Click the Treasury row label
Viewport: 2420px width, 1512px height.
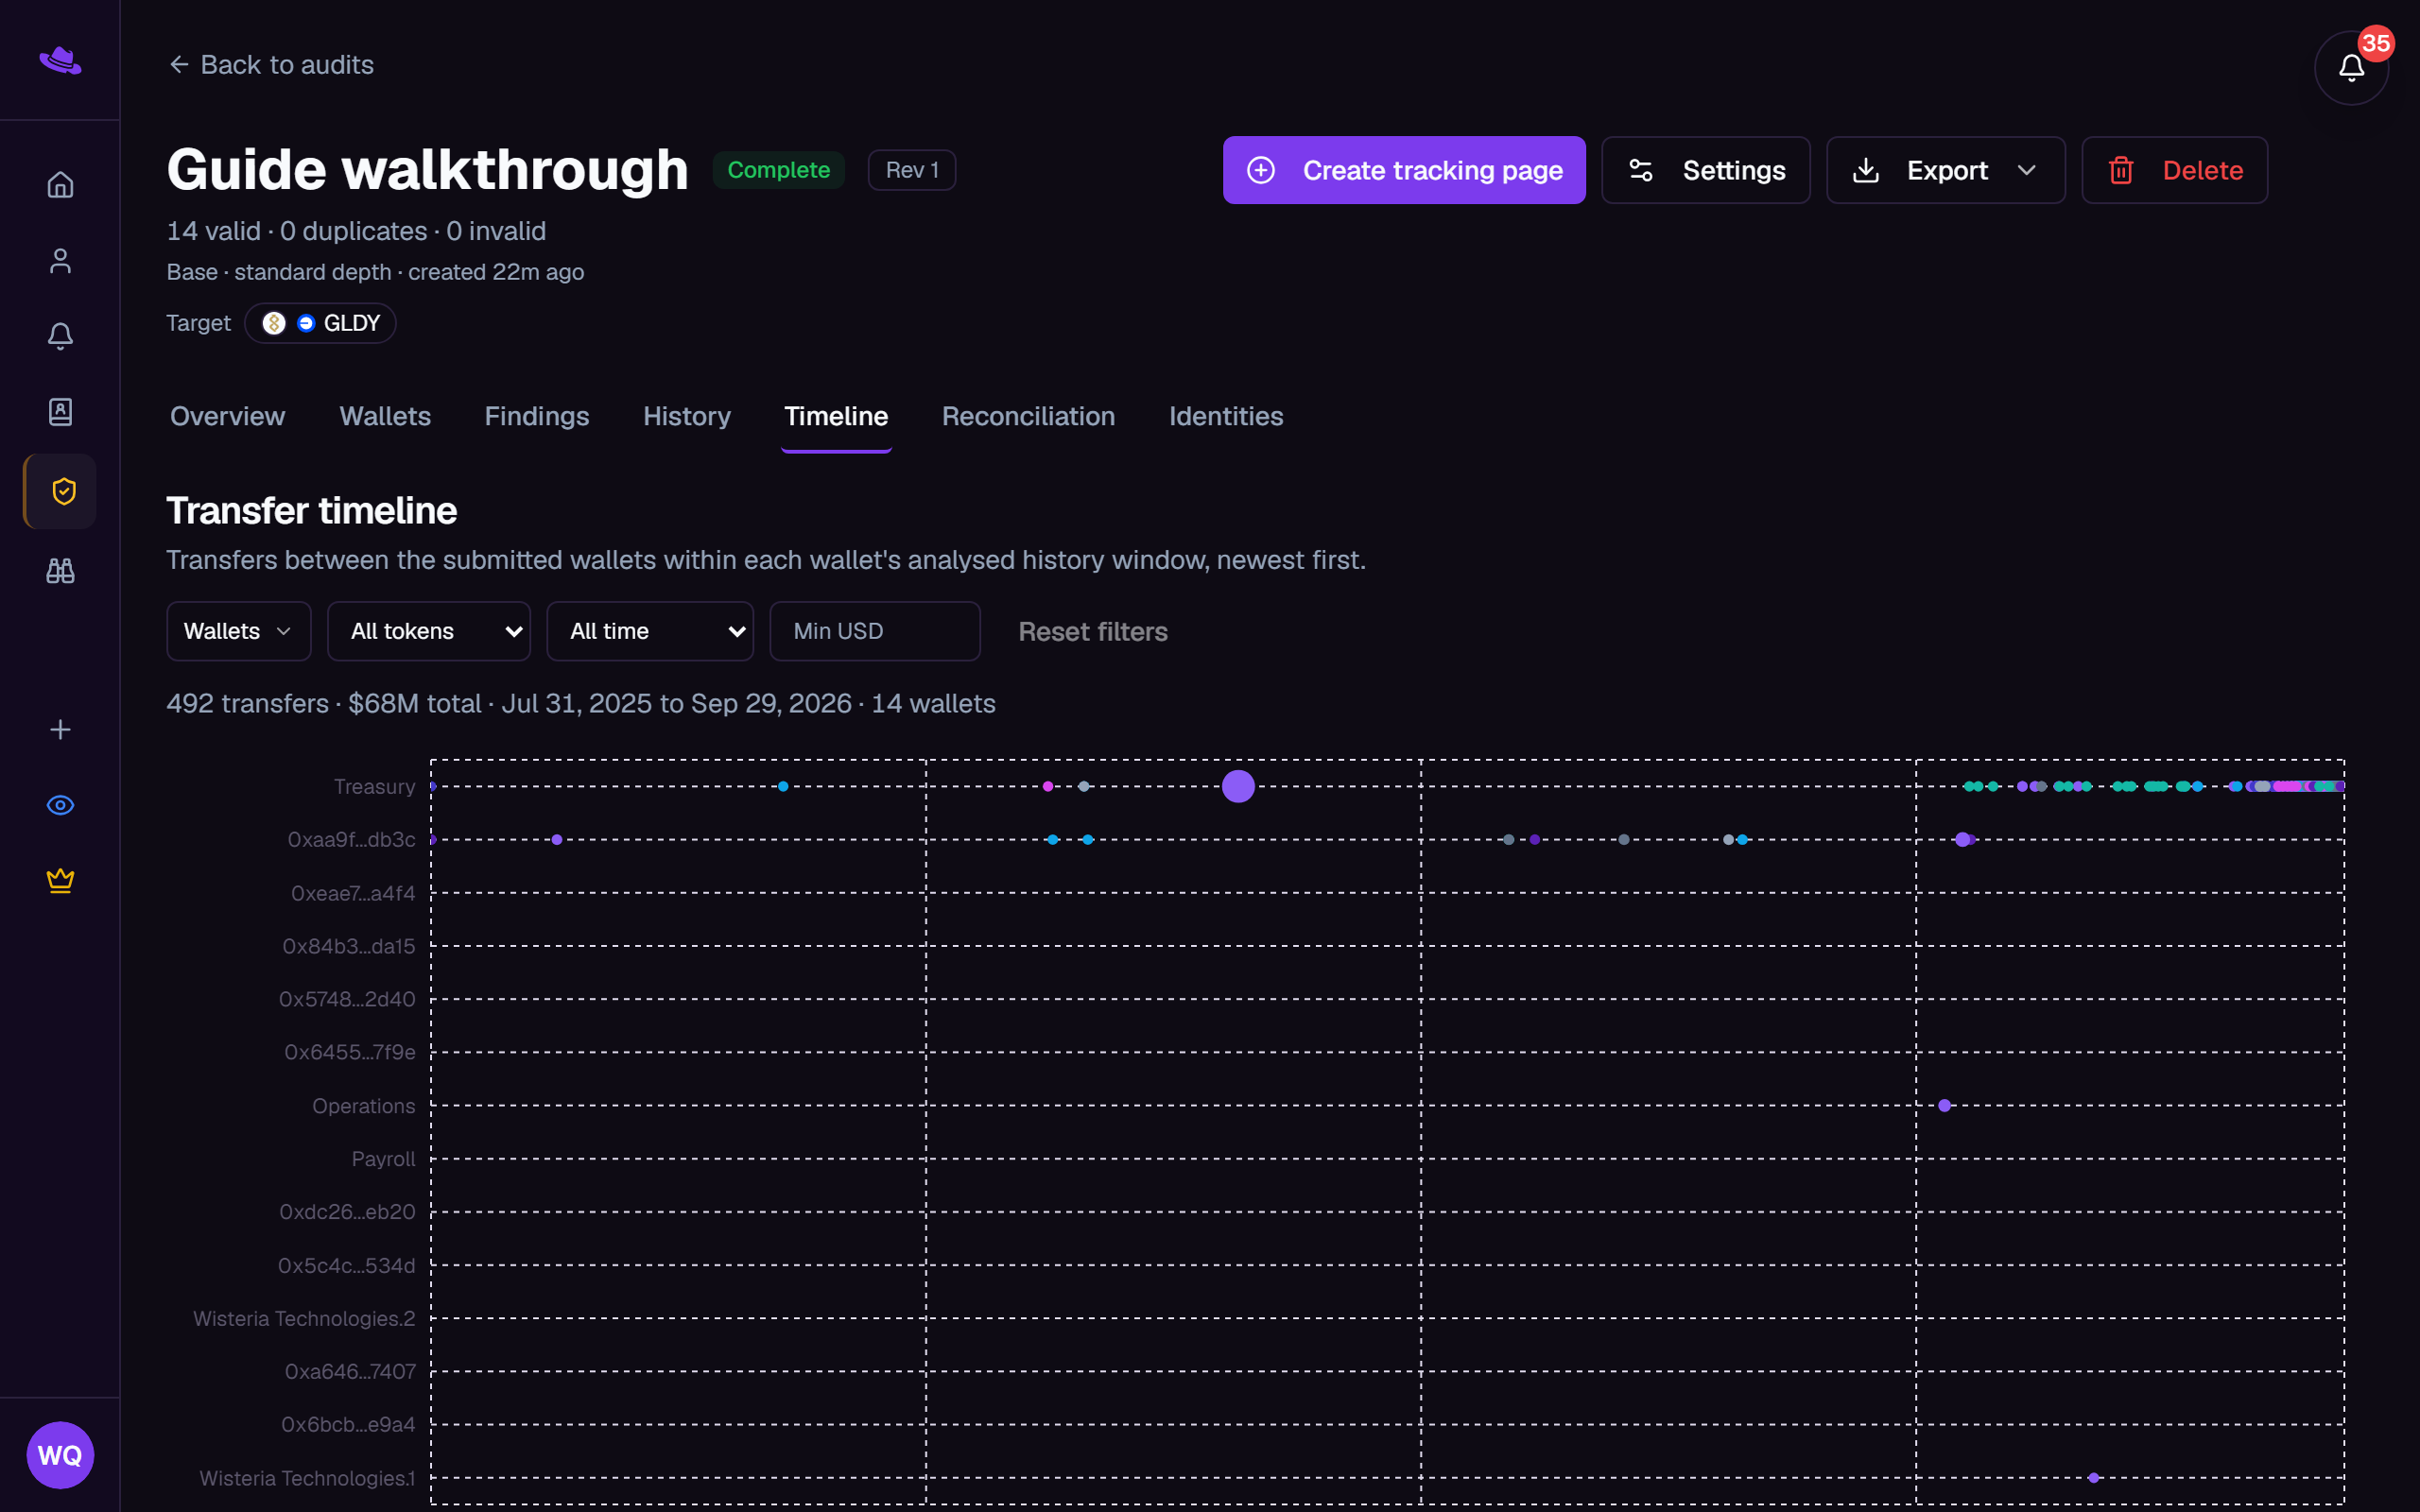(x=374, y=787)
